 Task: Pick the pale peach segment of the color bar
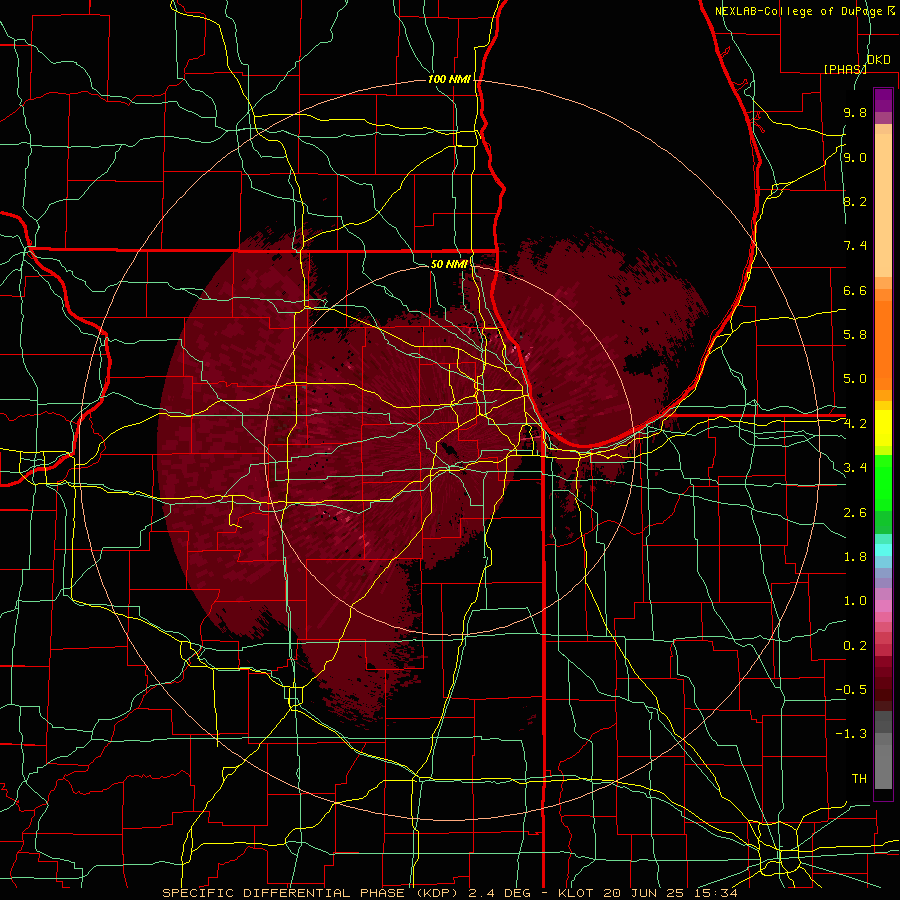click(883, 205)
